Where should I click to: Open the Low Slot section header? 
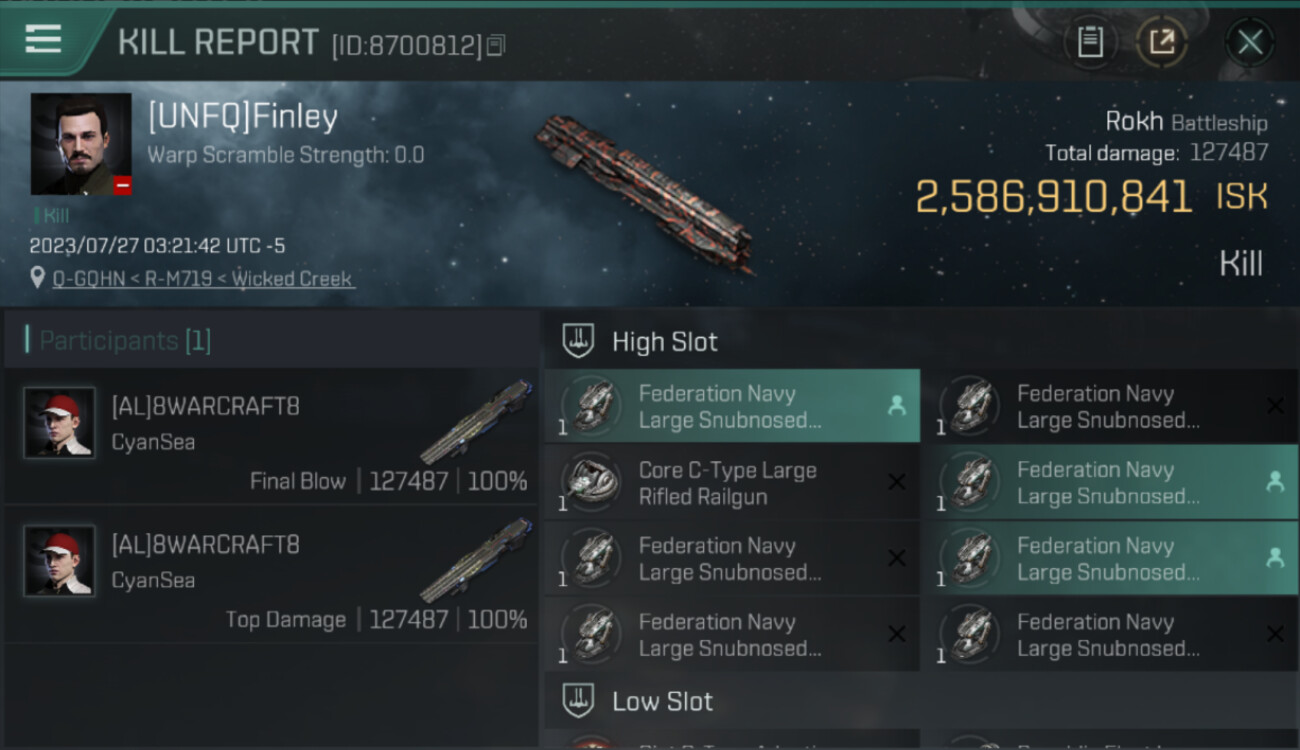(662, 701)
